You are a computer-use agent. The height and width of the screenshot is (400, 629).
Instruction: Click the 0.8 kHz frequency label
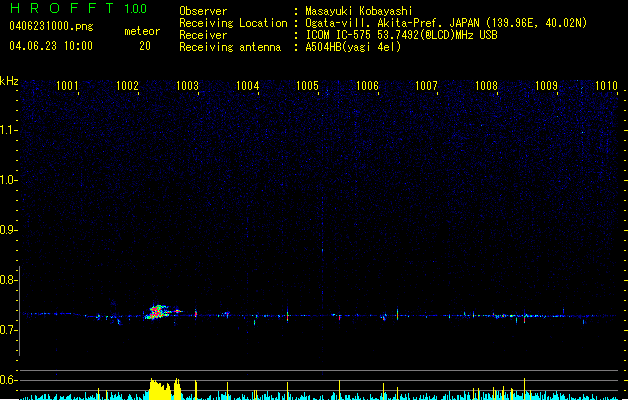click(x=9, y=280)
